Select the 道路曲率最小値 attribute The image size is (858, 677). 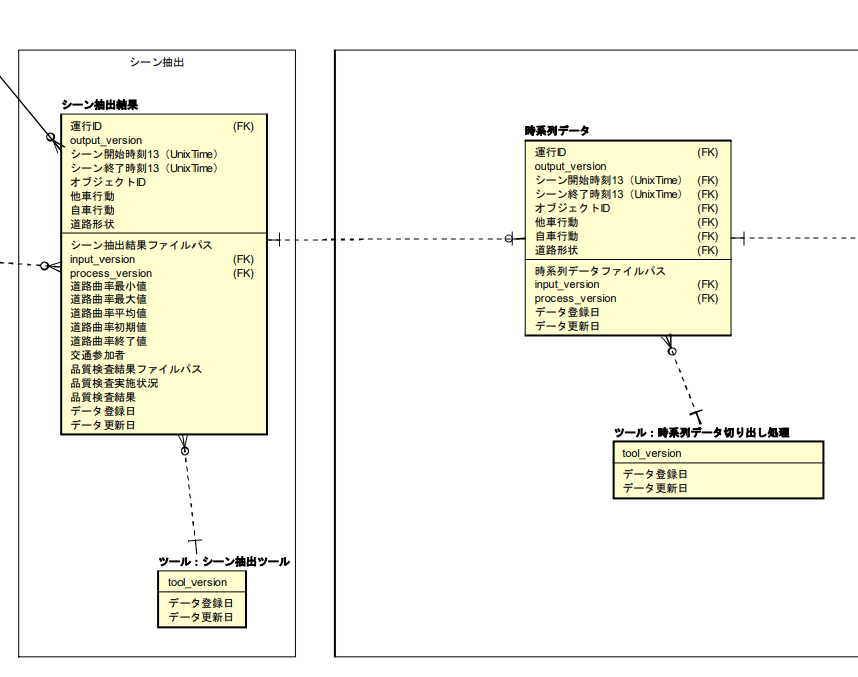click(108, 286)
